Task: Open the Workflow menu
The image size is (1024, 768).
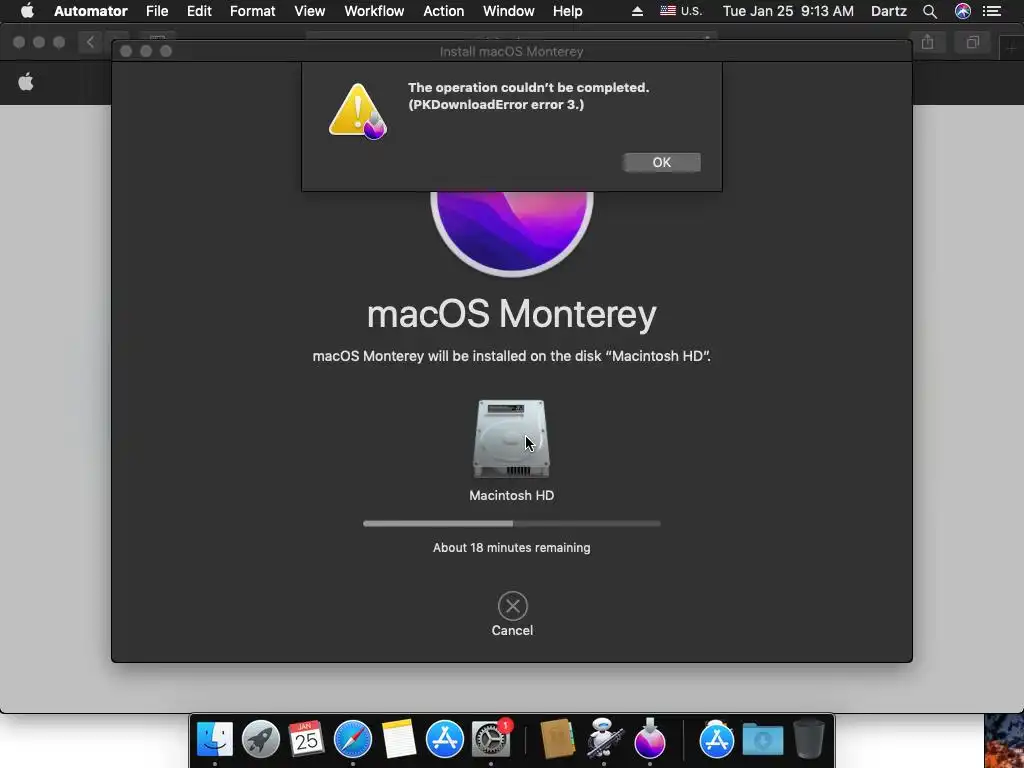Action: 374,11
